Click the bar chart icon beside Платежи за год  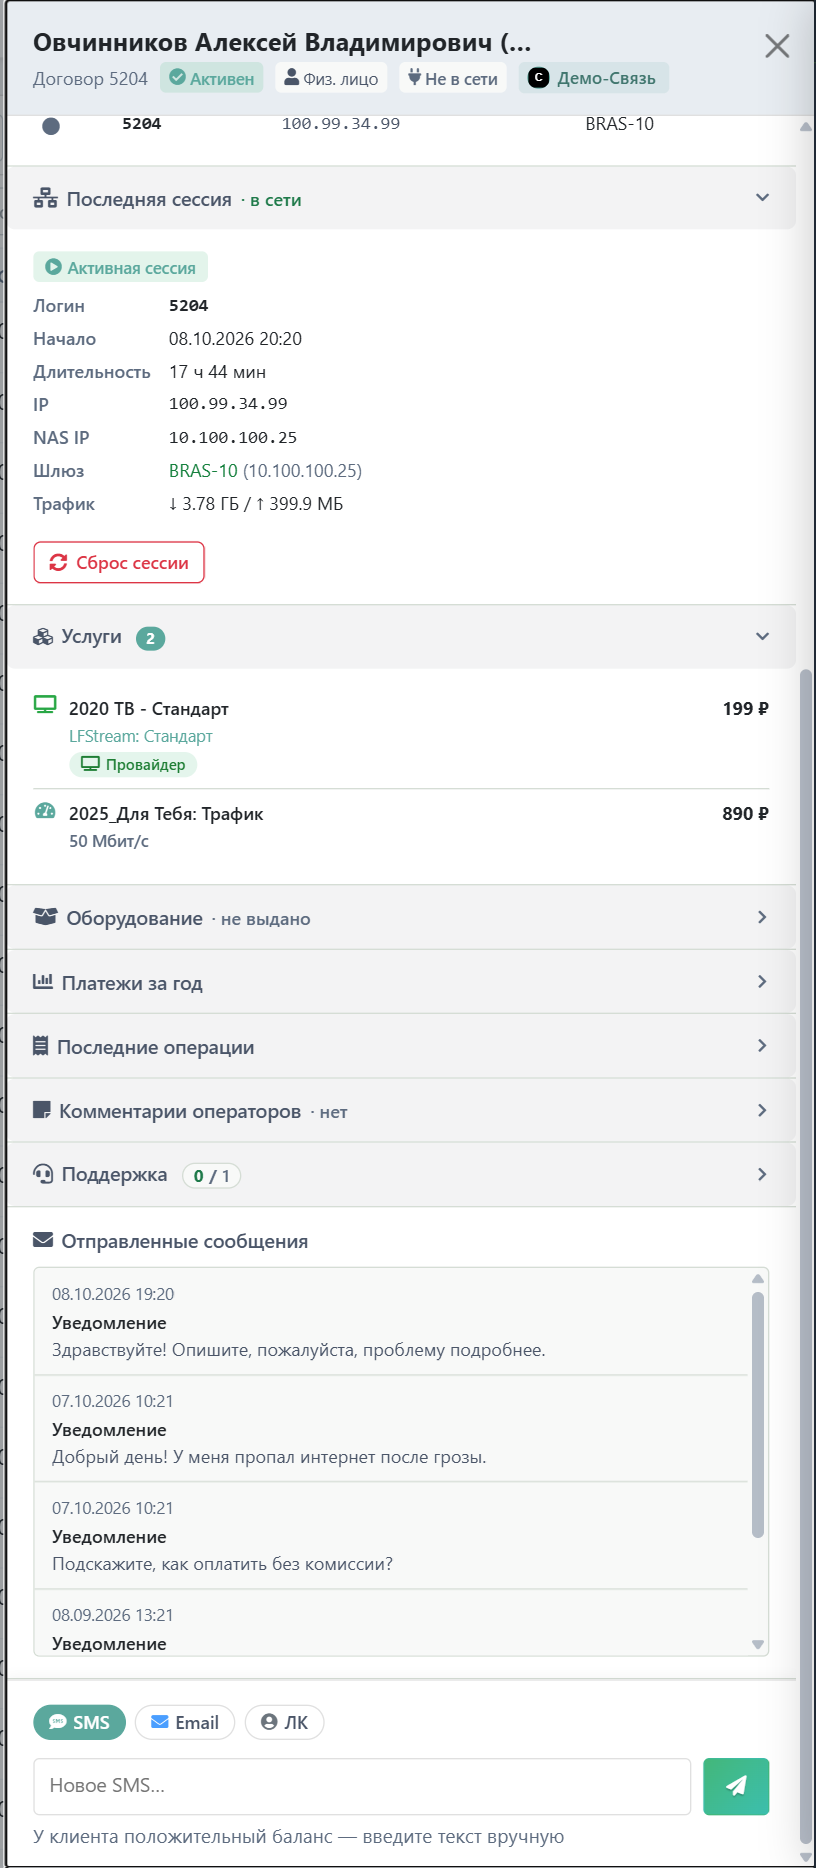pos(43,981)
